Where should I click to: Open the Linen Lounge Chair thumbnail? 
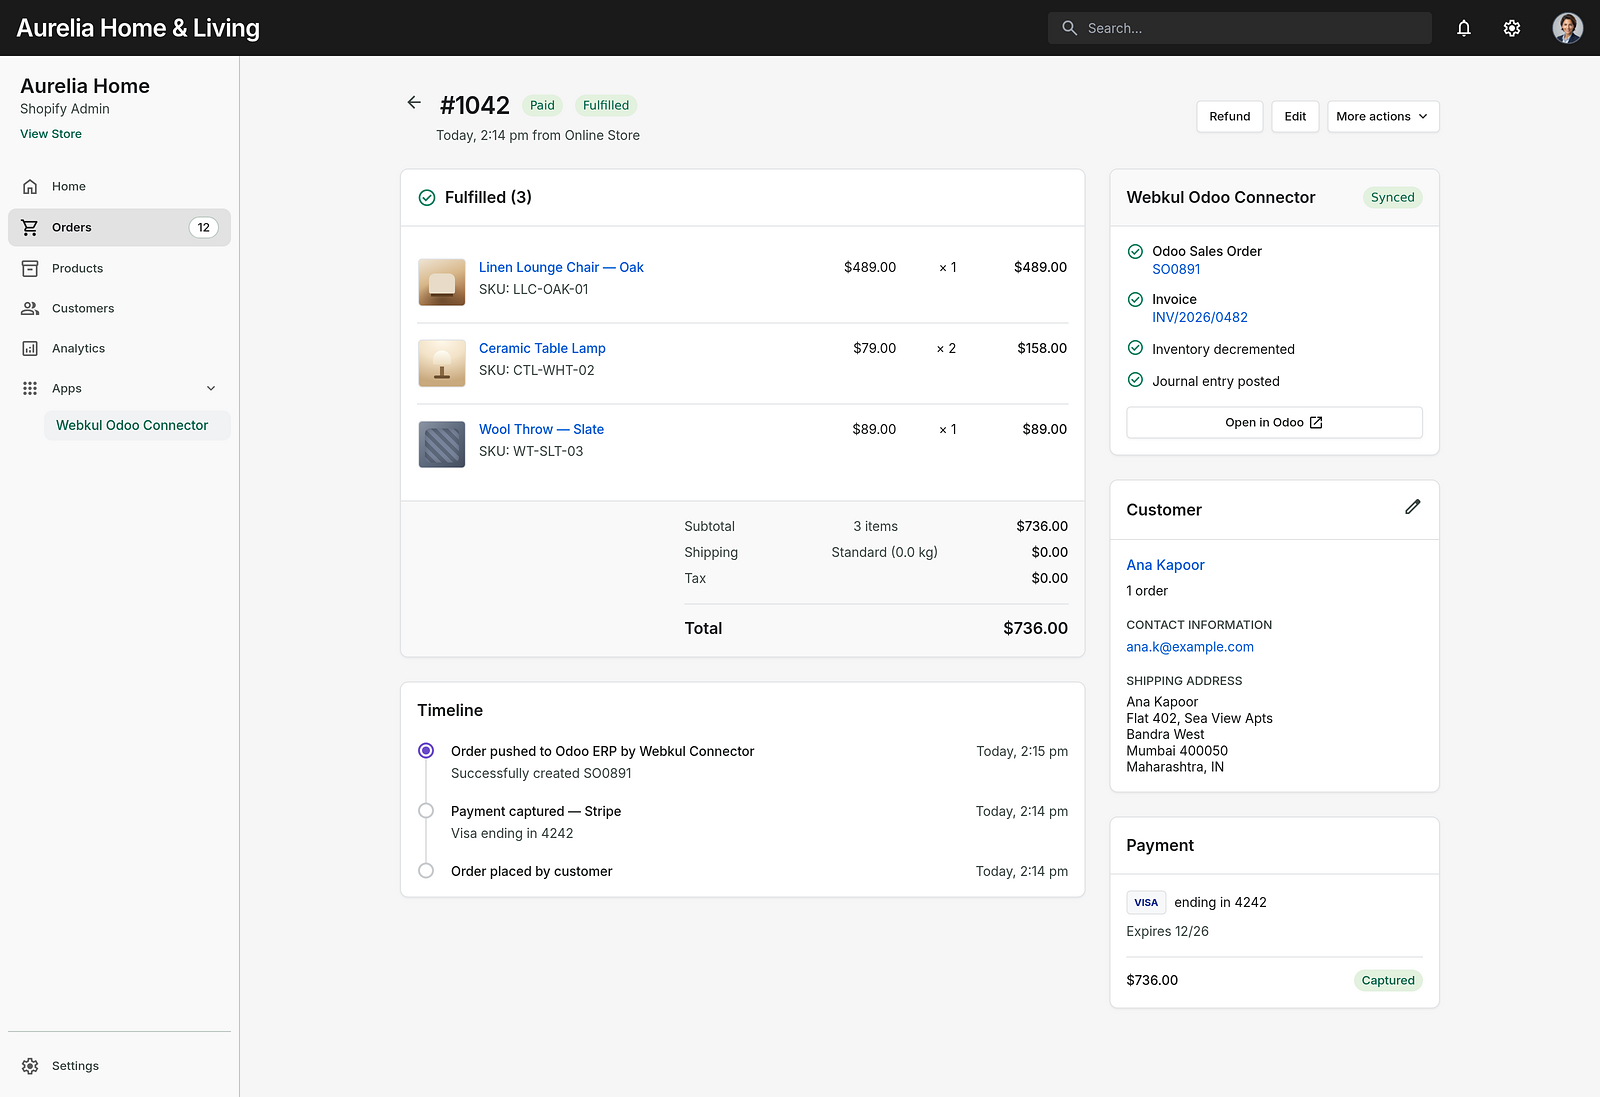click(442, 282)
